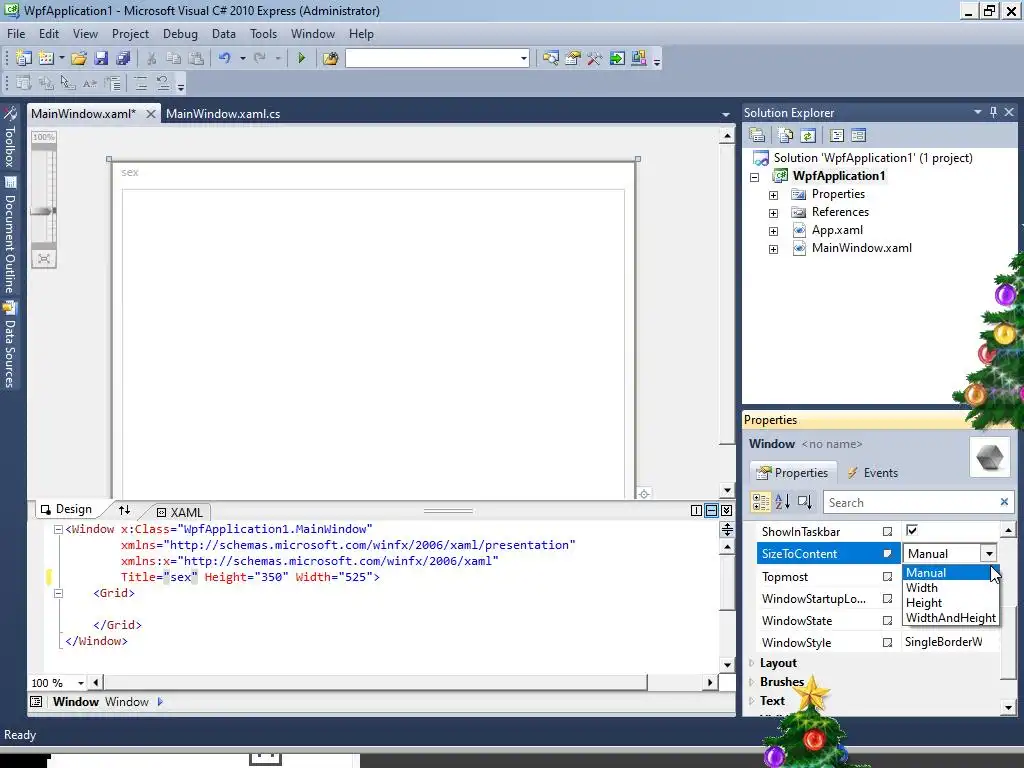Click the WindowState property marker square

click(888, 620)
